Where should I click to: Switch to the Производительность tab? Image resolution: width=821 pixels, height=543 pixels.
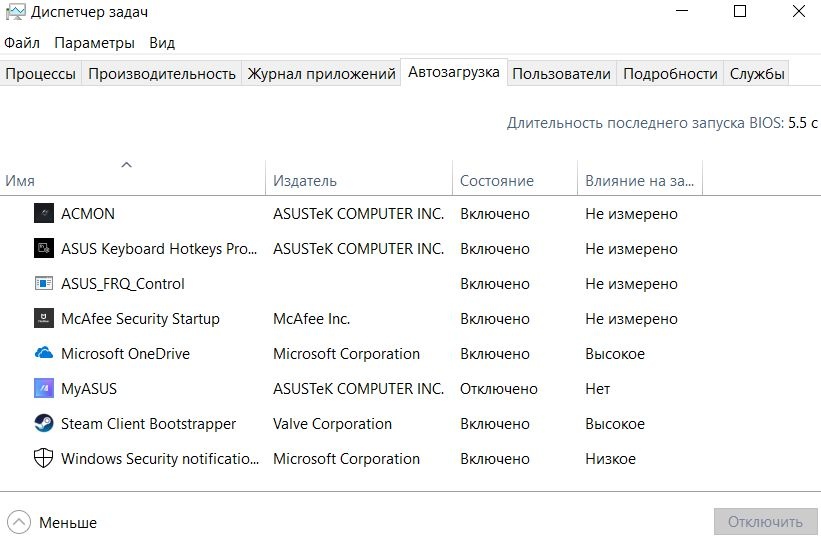[x=162, y=73]
